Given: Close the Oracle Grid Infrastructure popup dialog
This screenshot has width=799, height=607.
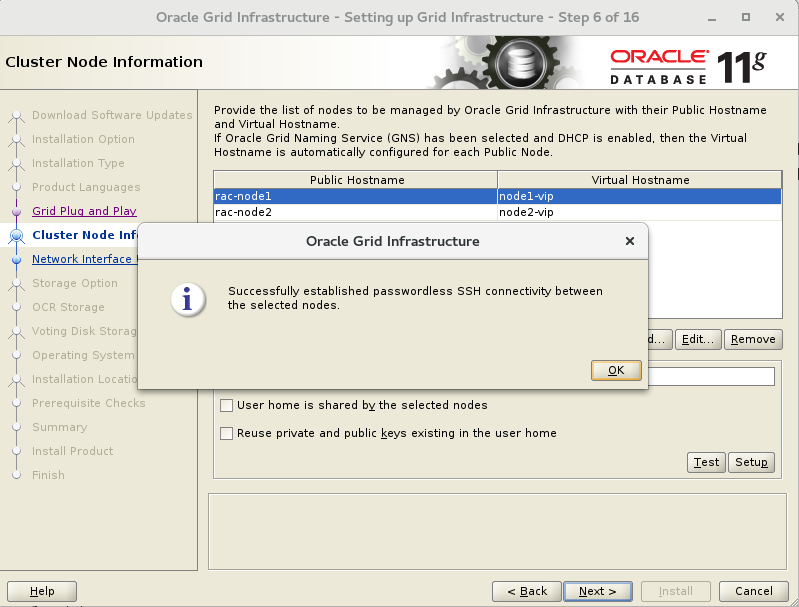Looking at the screenshot, I should click(630, 241).
